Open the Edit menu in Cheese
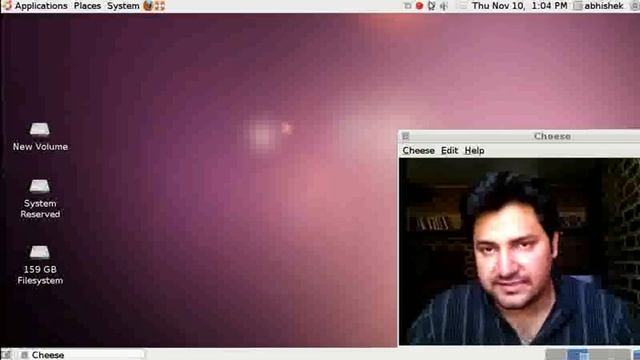 [449, 151]
